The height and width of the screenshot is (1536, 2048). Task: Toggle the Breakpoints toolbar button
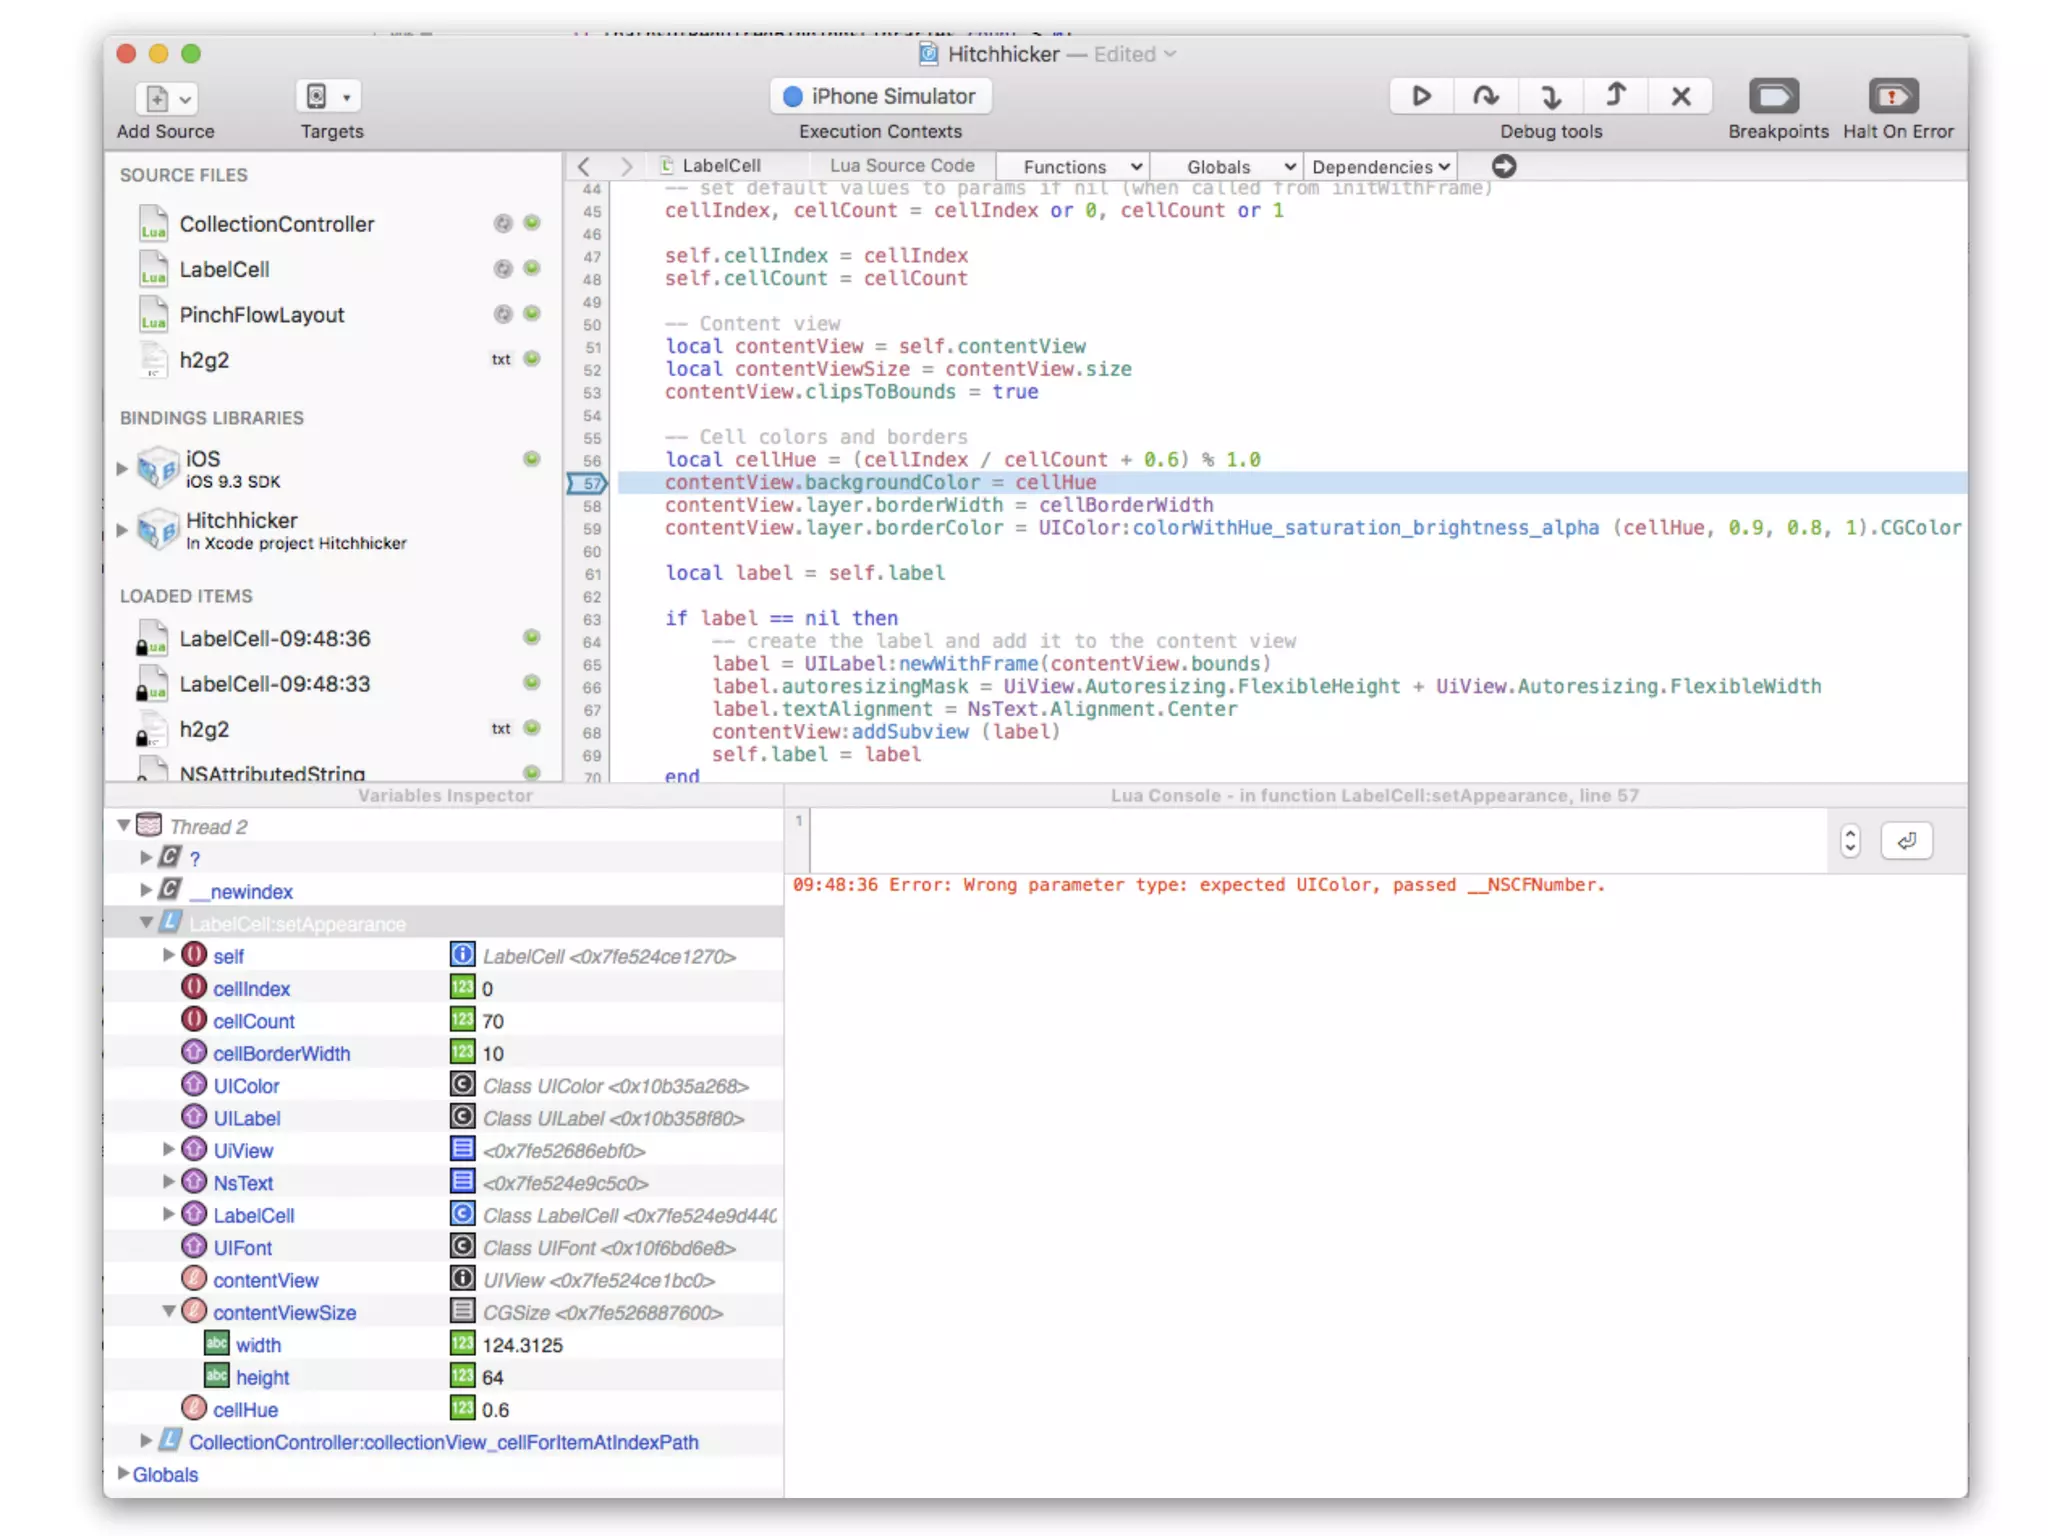(1774, 96)
